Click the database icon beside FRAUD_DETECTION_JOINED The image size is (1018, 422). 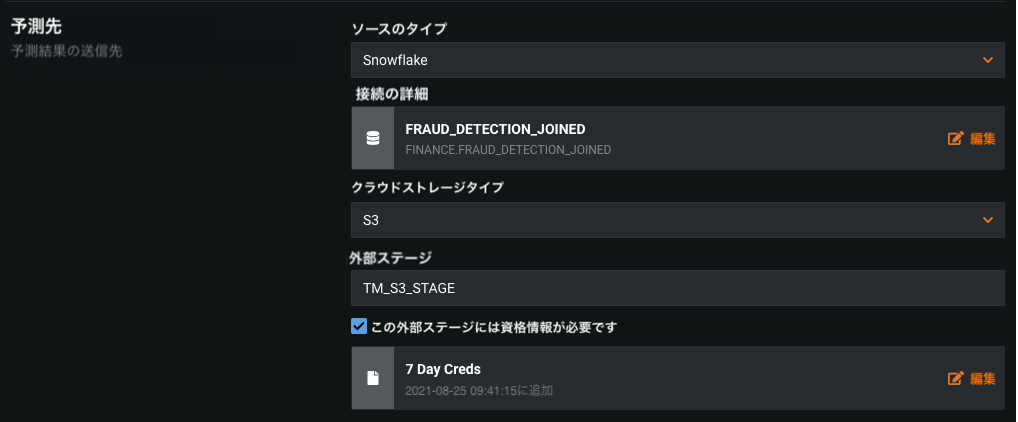[373, 139]
